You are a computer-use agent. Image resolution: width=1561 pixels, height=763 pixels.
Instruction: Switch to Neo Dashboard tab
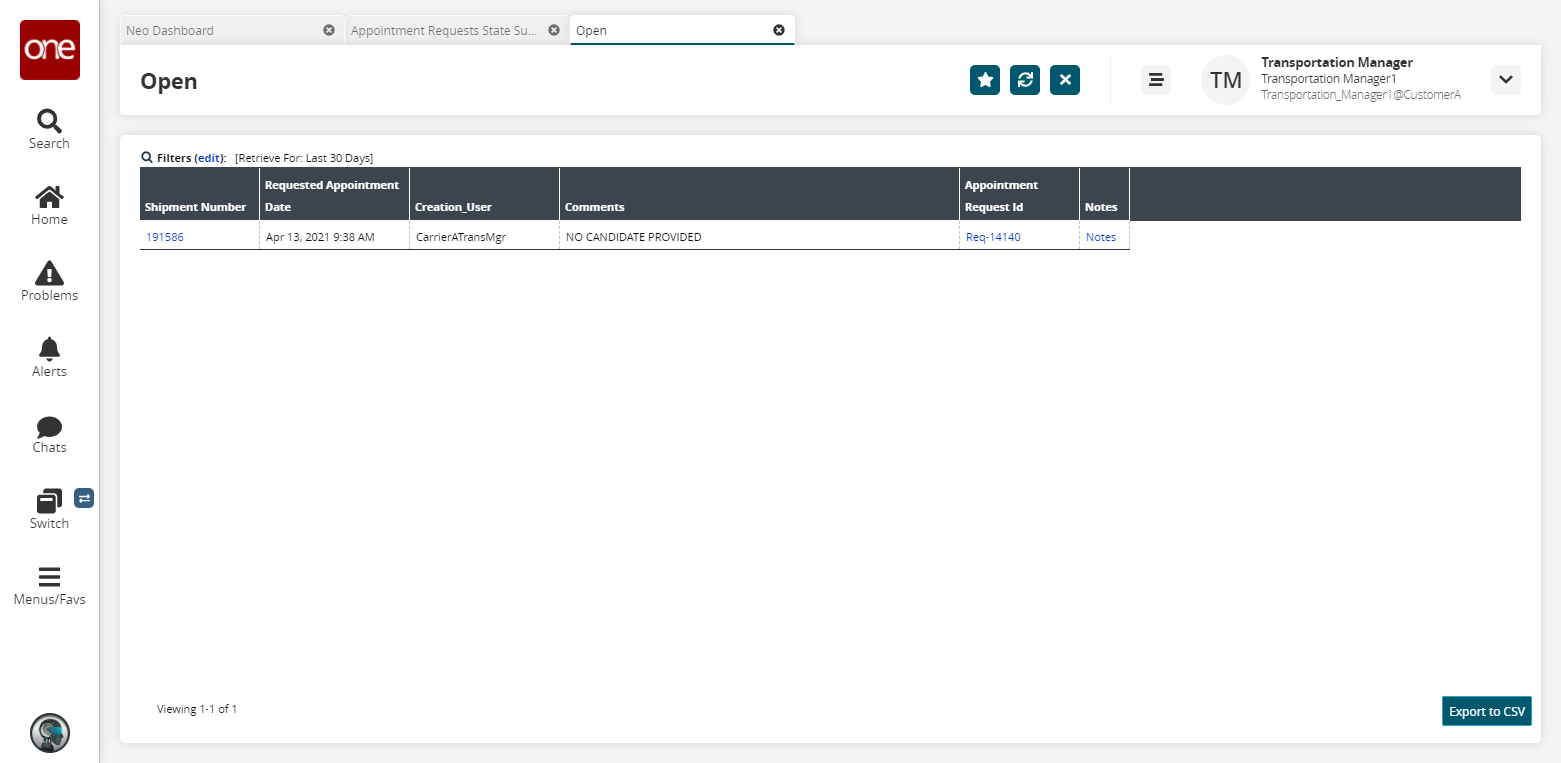click(220, 30)
